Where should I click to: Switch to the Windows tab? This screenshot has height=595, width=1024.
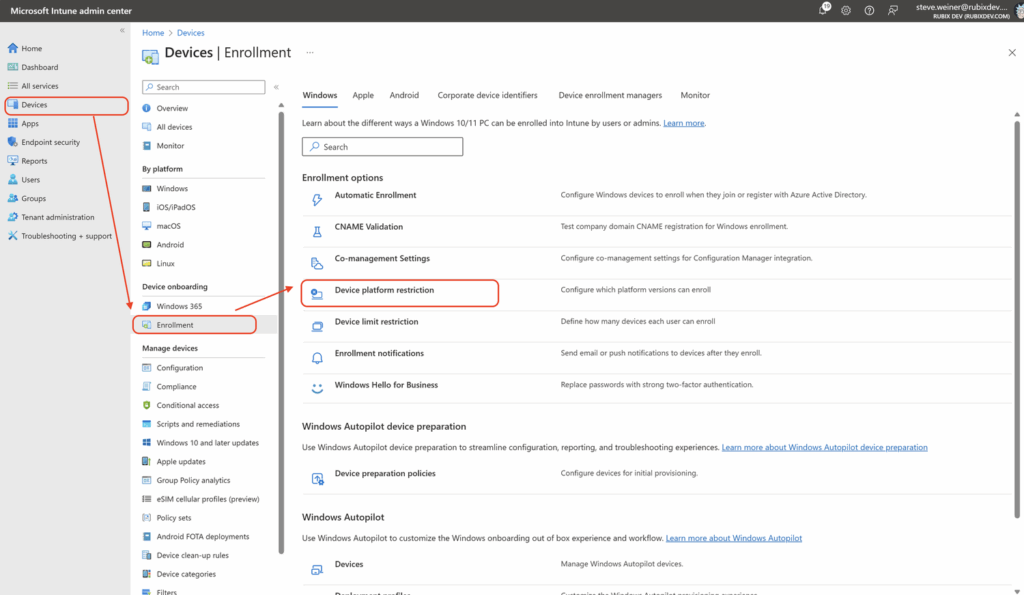click(319, 95)
